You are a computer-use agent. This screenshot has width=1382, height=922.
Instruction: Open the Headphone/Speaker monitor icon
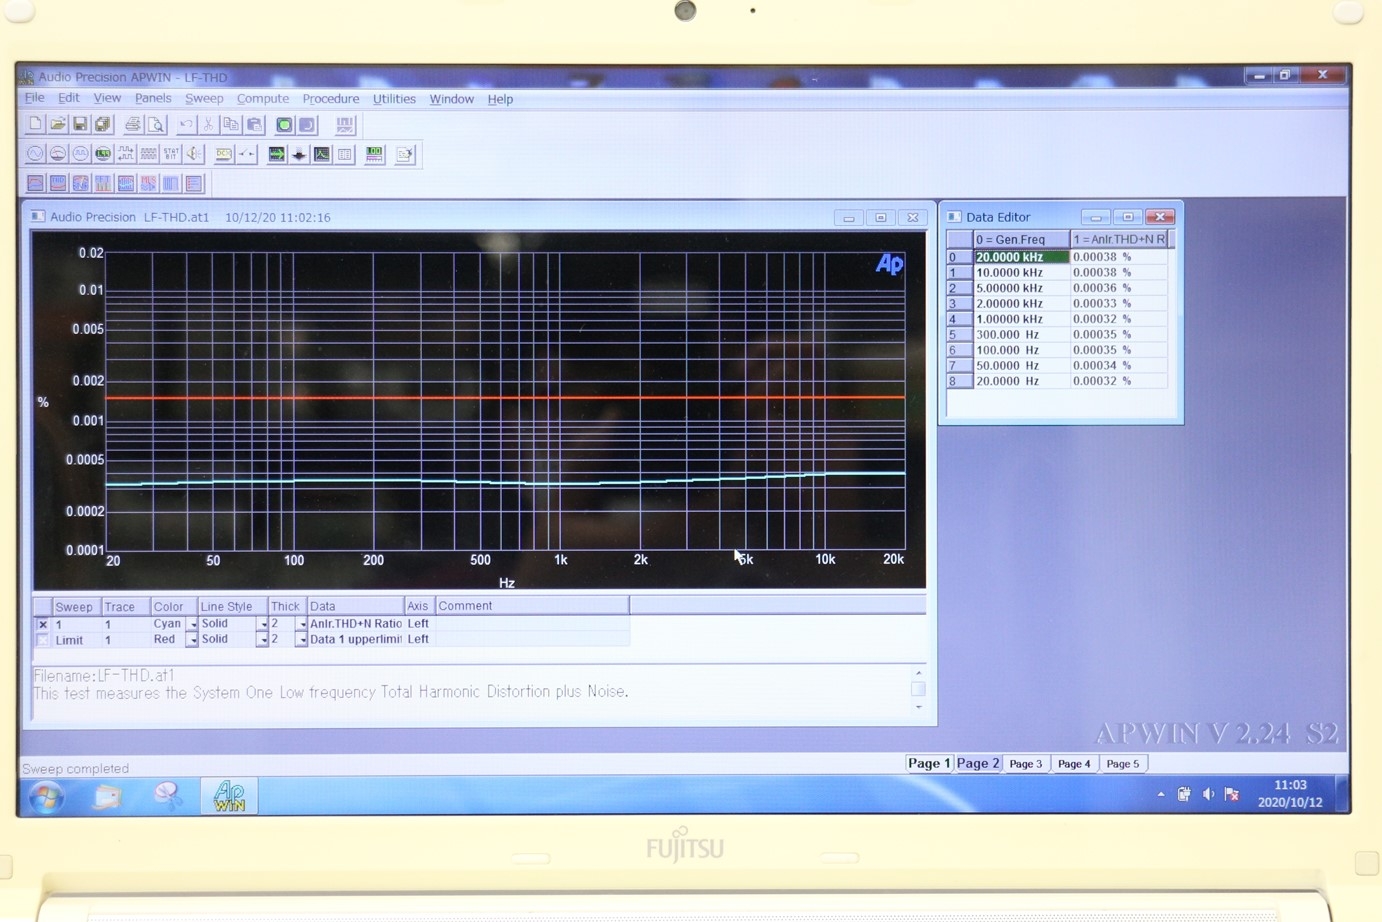[x=194, y=154]
